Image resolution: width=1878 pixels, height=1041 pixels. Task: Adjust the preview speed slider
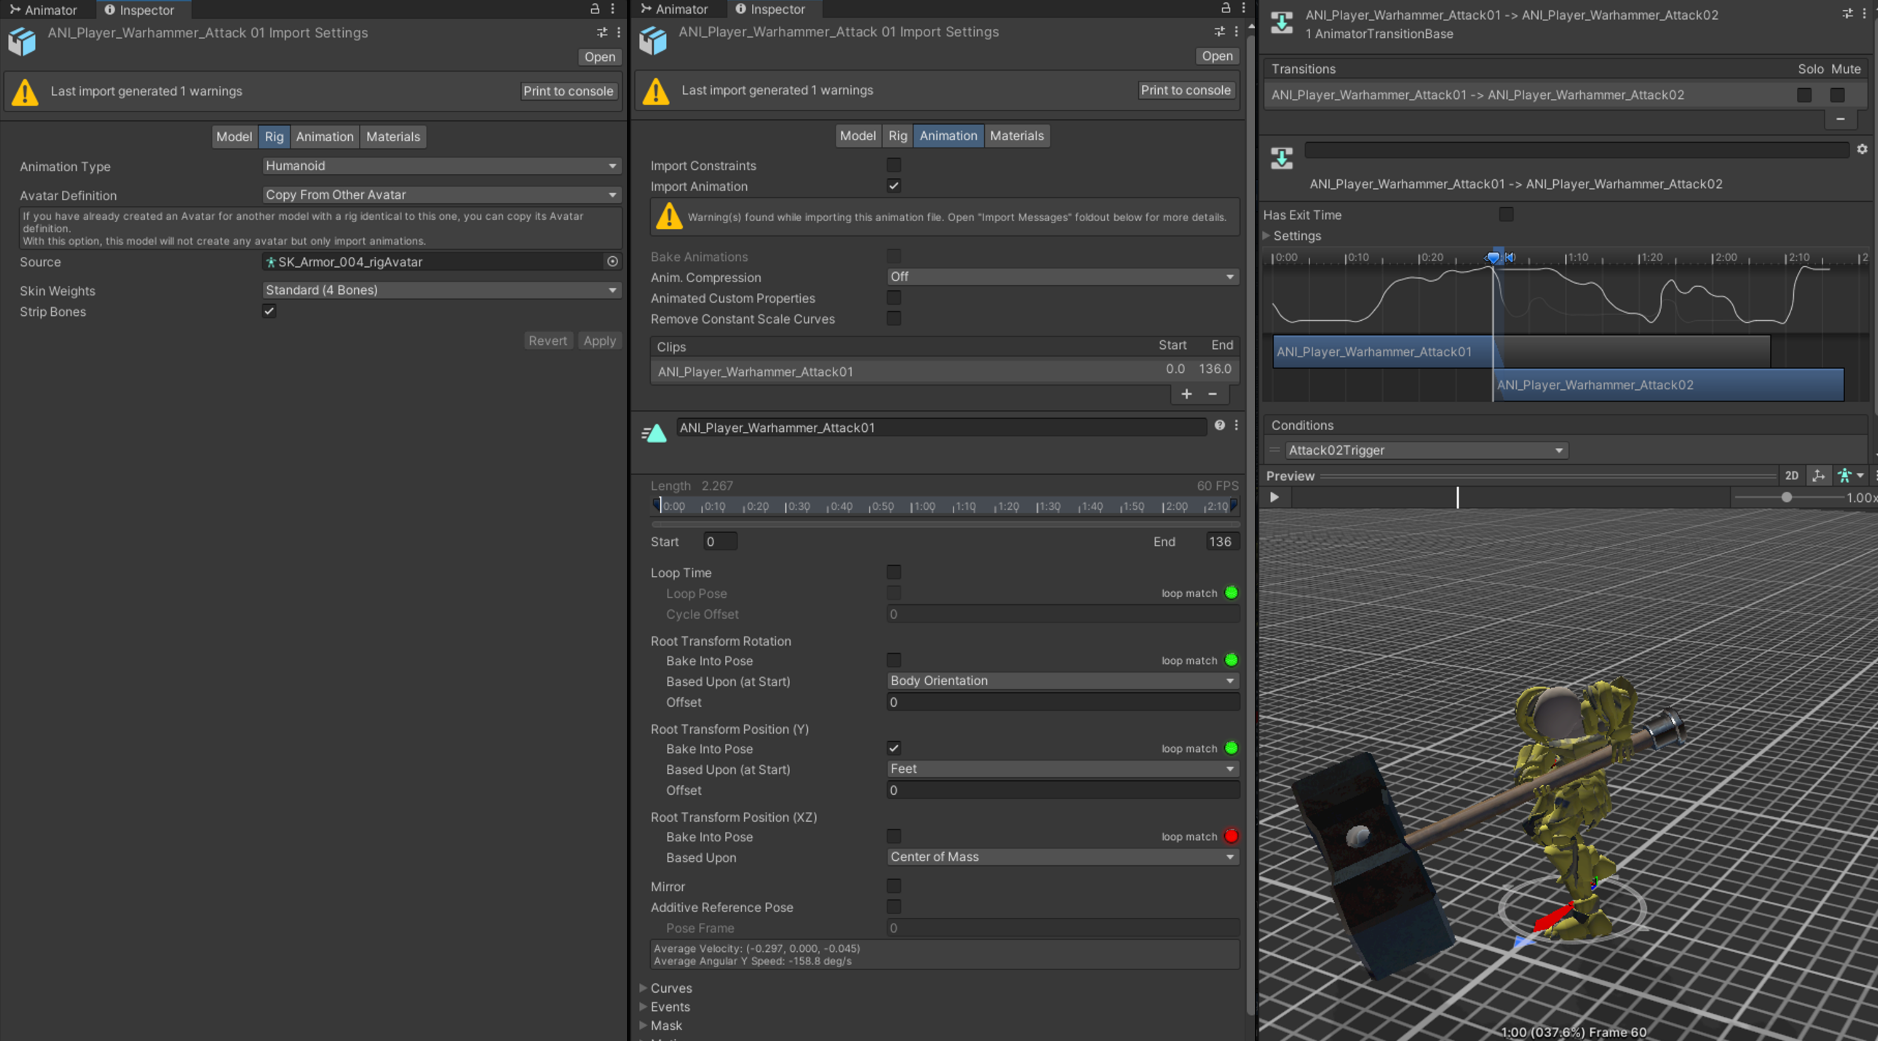point(1786,497)
